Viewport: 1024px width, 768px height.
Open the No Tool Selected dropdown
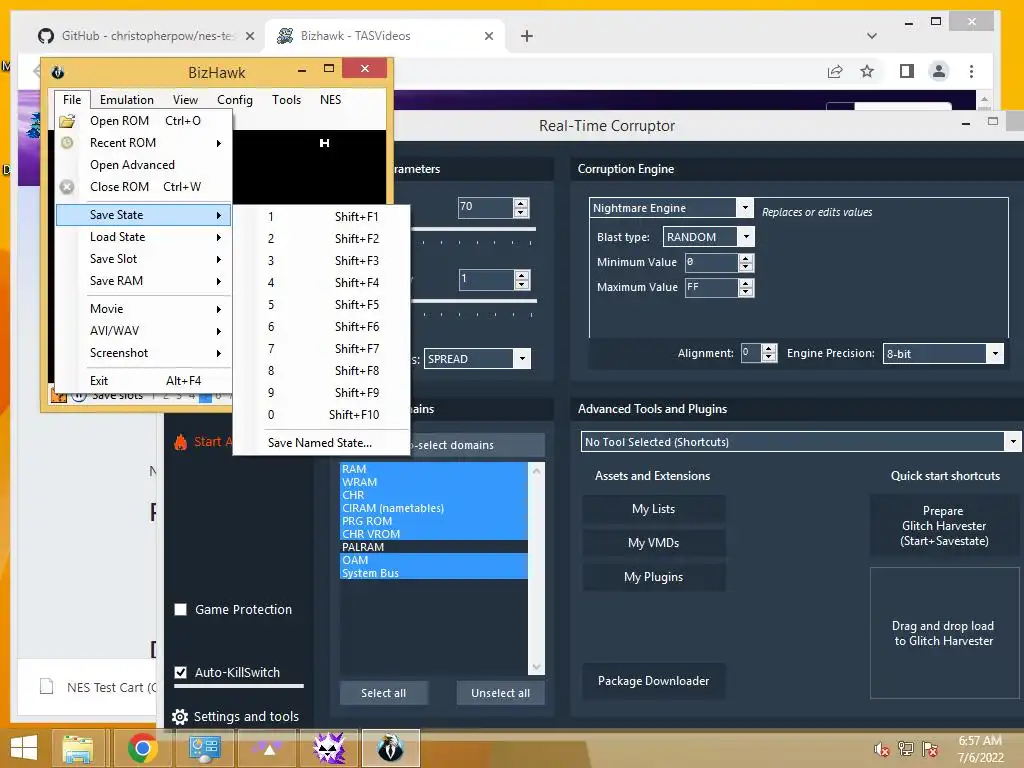[x=1012, y=441]
